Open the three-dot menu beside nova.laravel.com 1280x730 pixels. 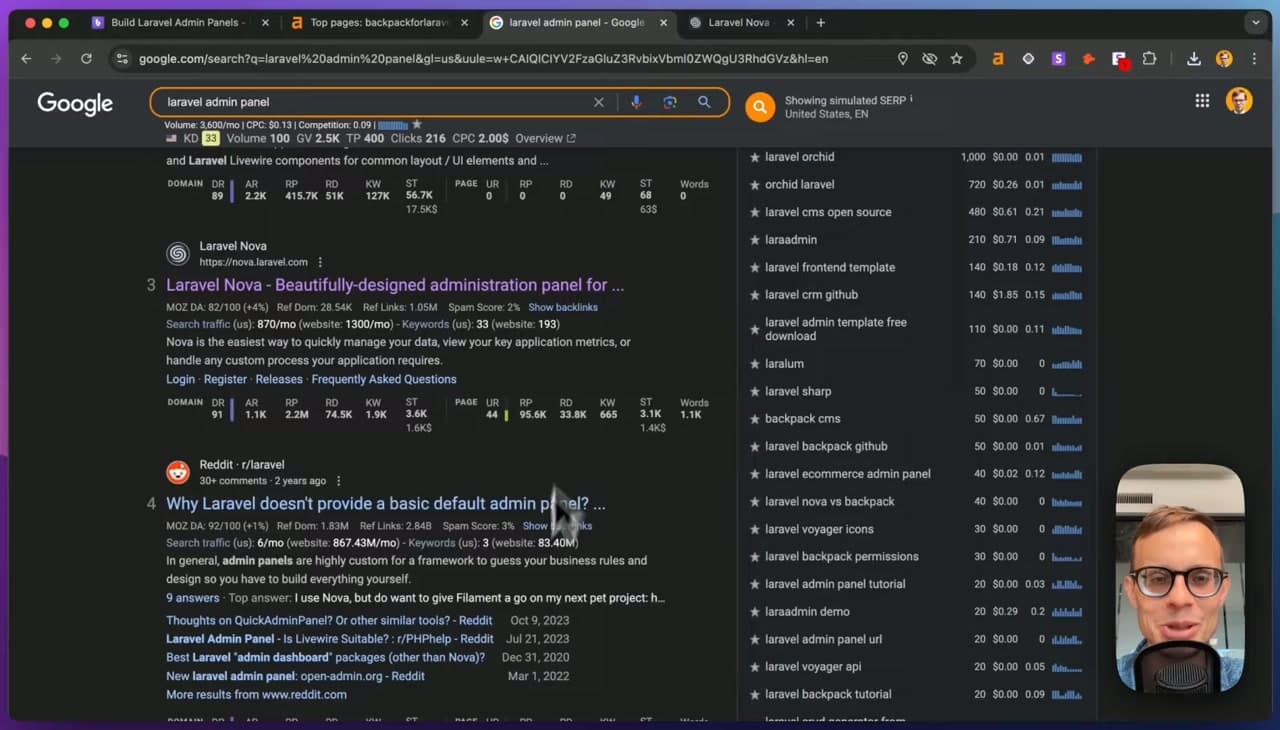click(320, 262)
